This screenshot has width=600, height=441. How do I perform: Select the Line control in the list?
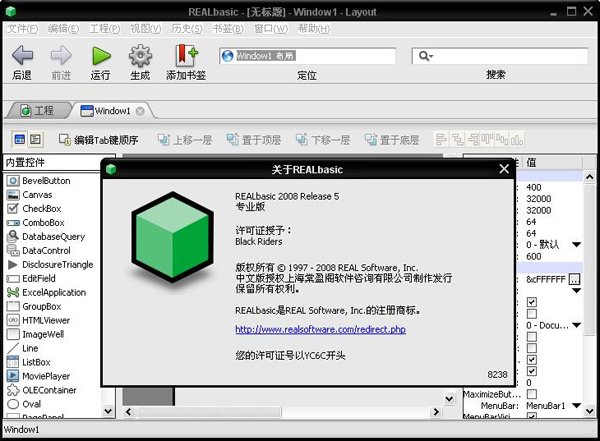tap(23, 348)
